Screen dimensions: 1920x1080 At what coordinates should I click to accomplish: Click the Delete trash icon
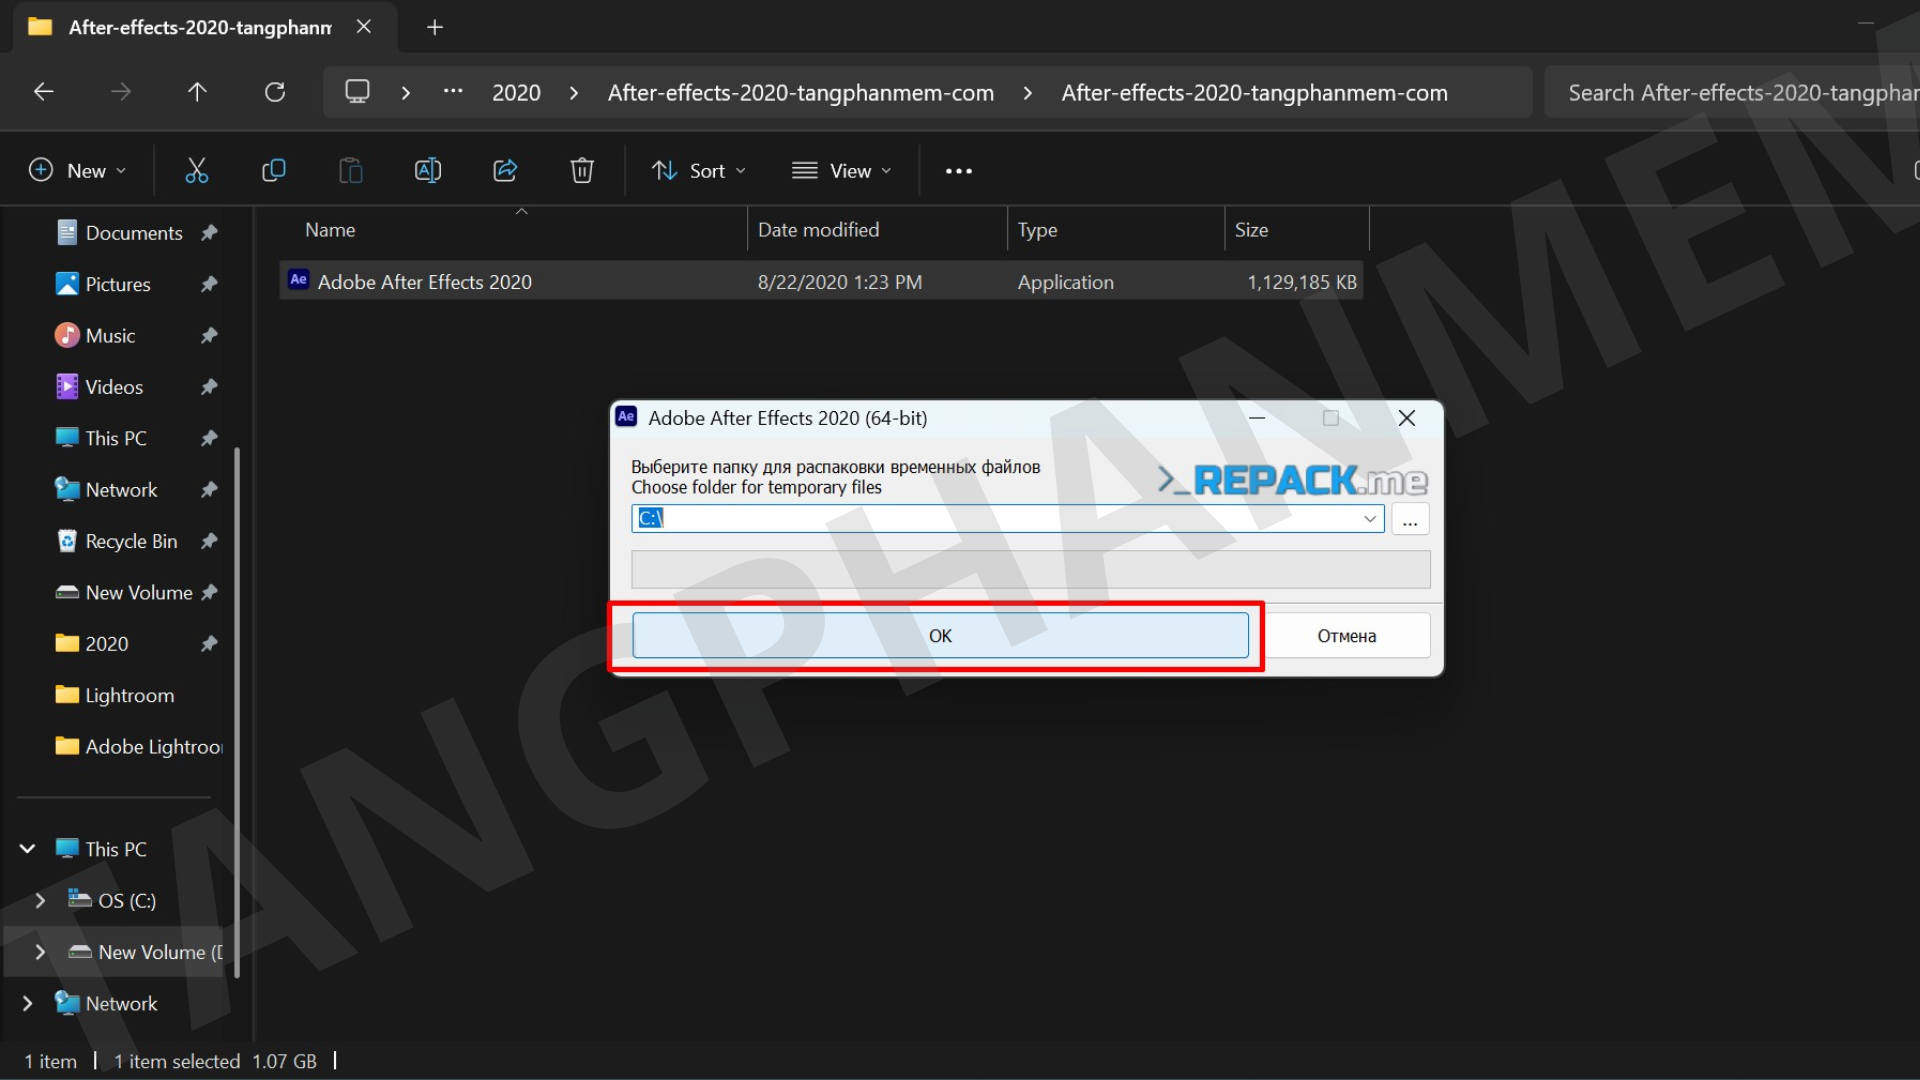tap(582, 171)
